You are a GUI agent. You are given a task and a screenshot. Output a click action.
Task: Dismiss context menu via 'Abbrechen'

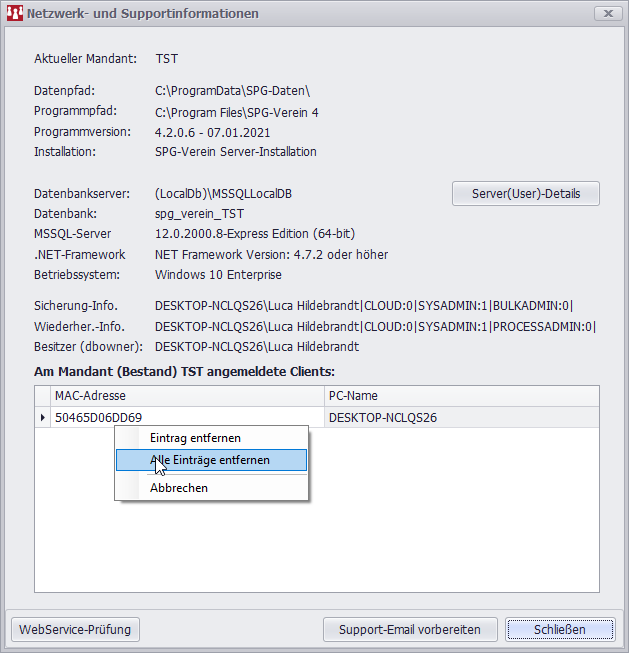pyautogui.click(x=179, y=488)
